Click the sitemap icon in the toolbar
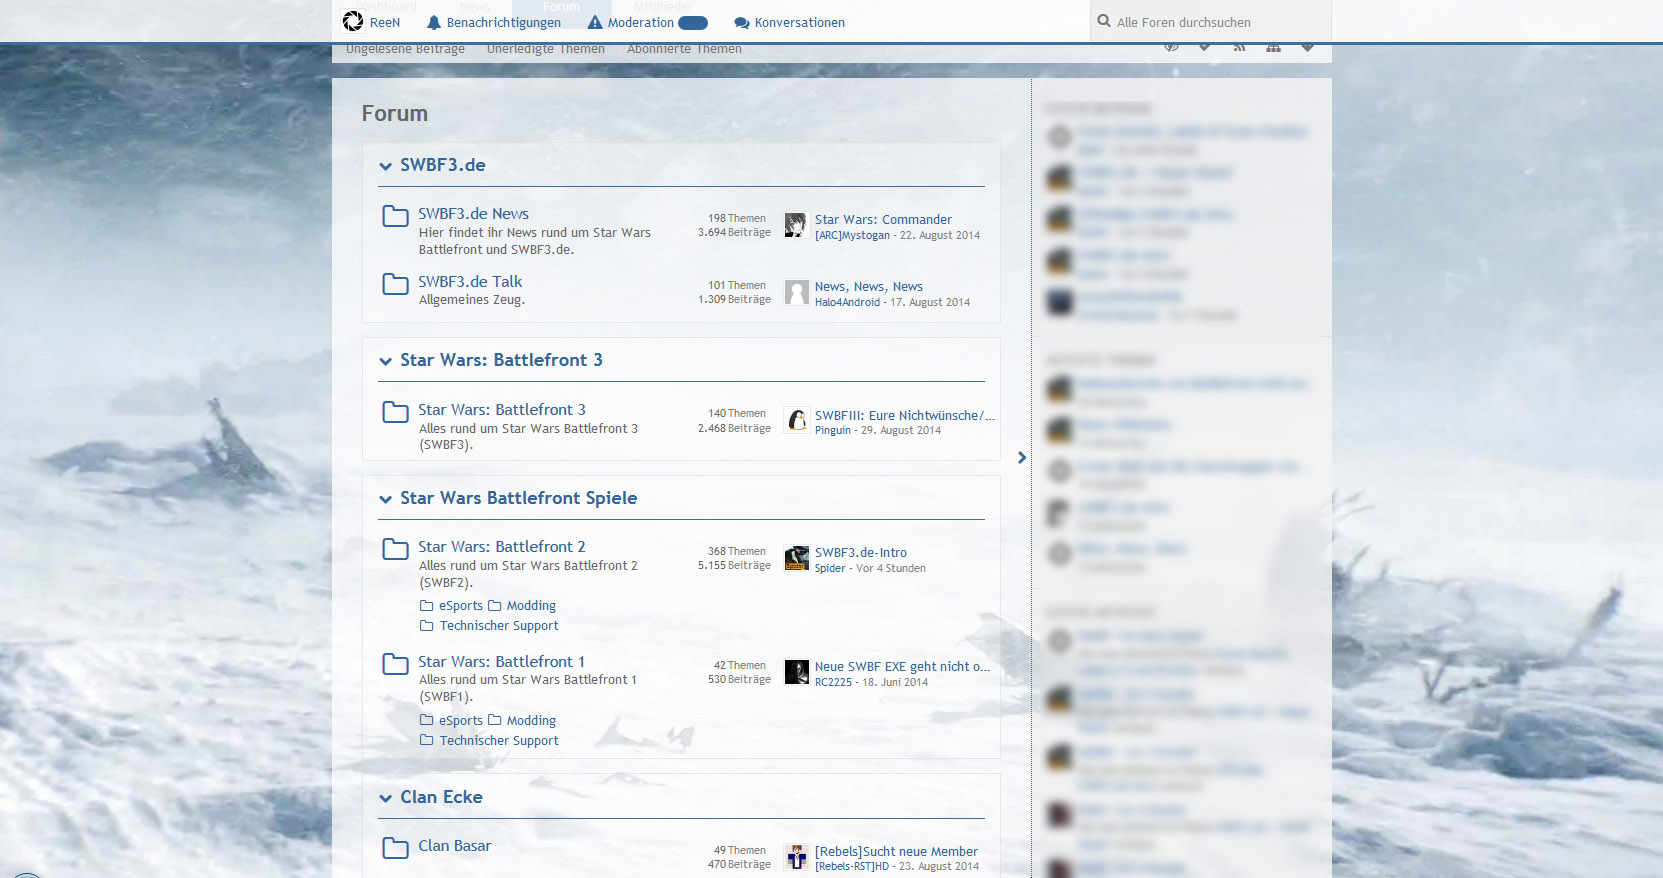The height and width of the screenshot is (878, 1663). click(1273, 47)
